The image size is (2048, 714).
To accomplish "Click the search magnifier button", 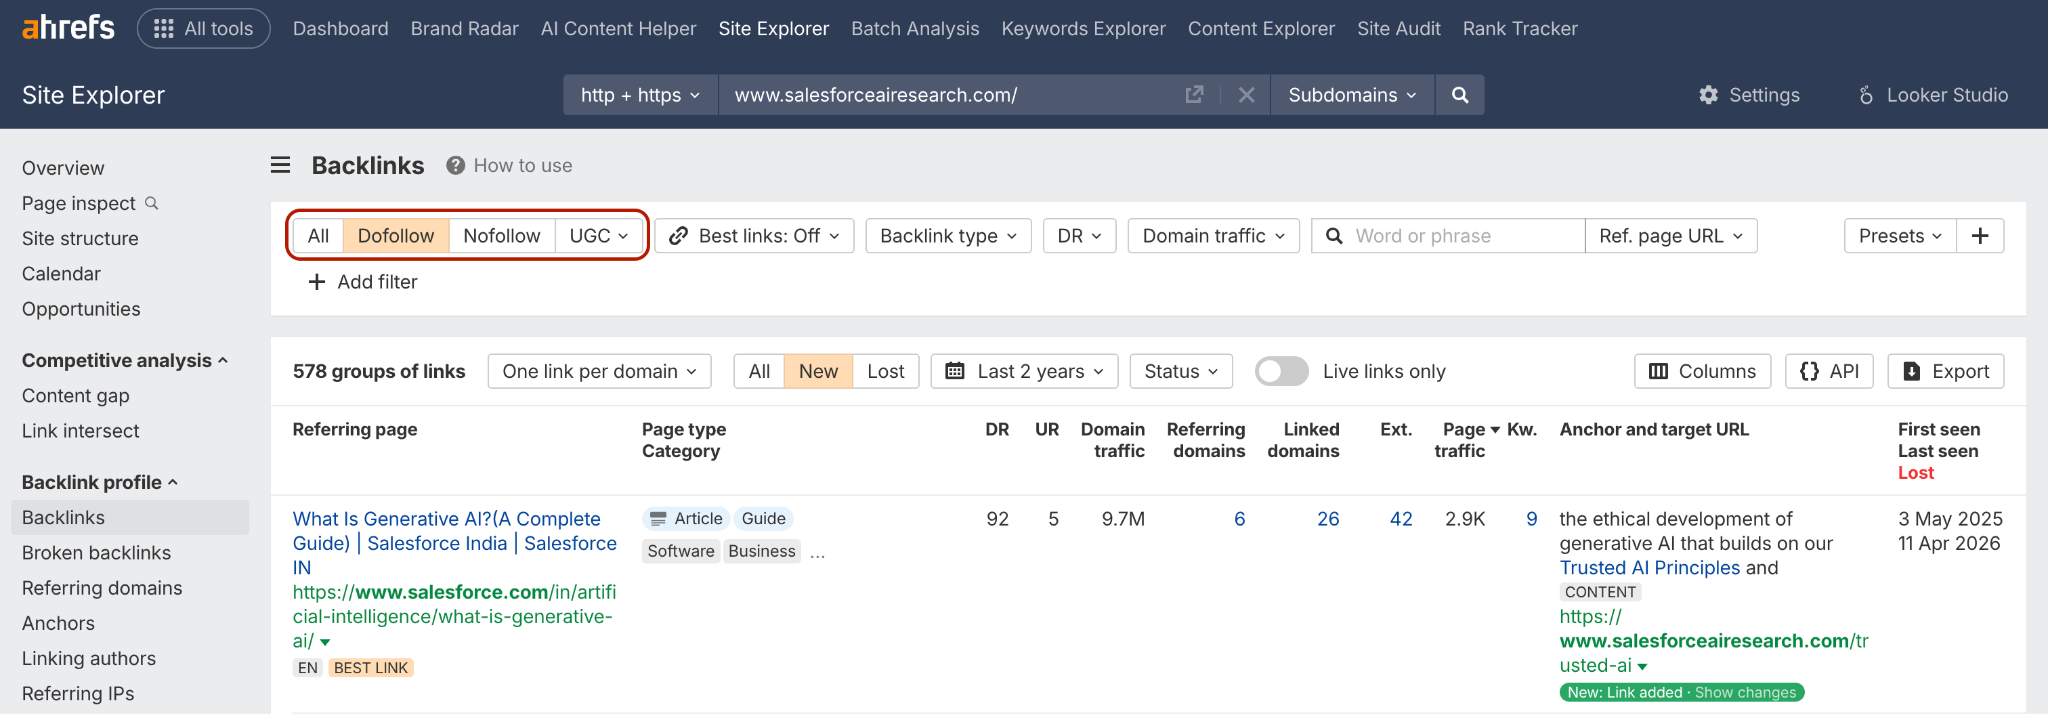I will pos(1460,95).
